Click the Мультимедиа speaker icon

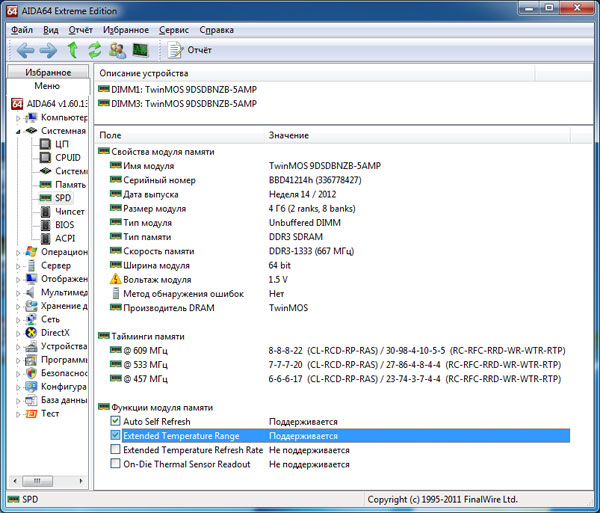coord(31,292)
